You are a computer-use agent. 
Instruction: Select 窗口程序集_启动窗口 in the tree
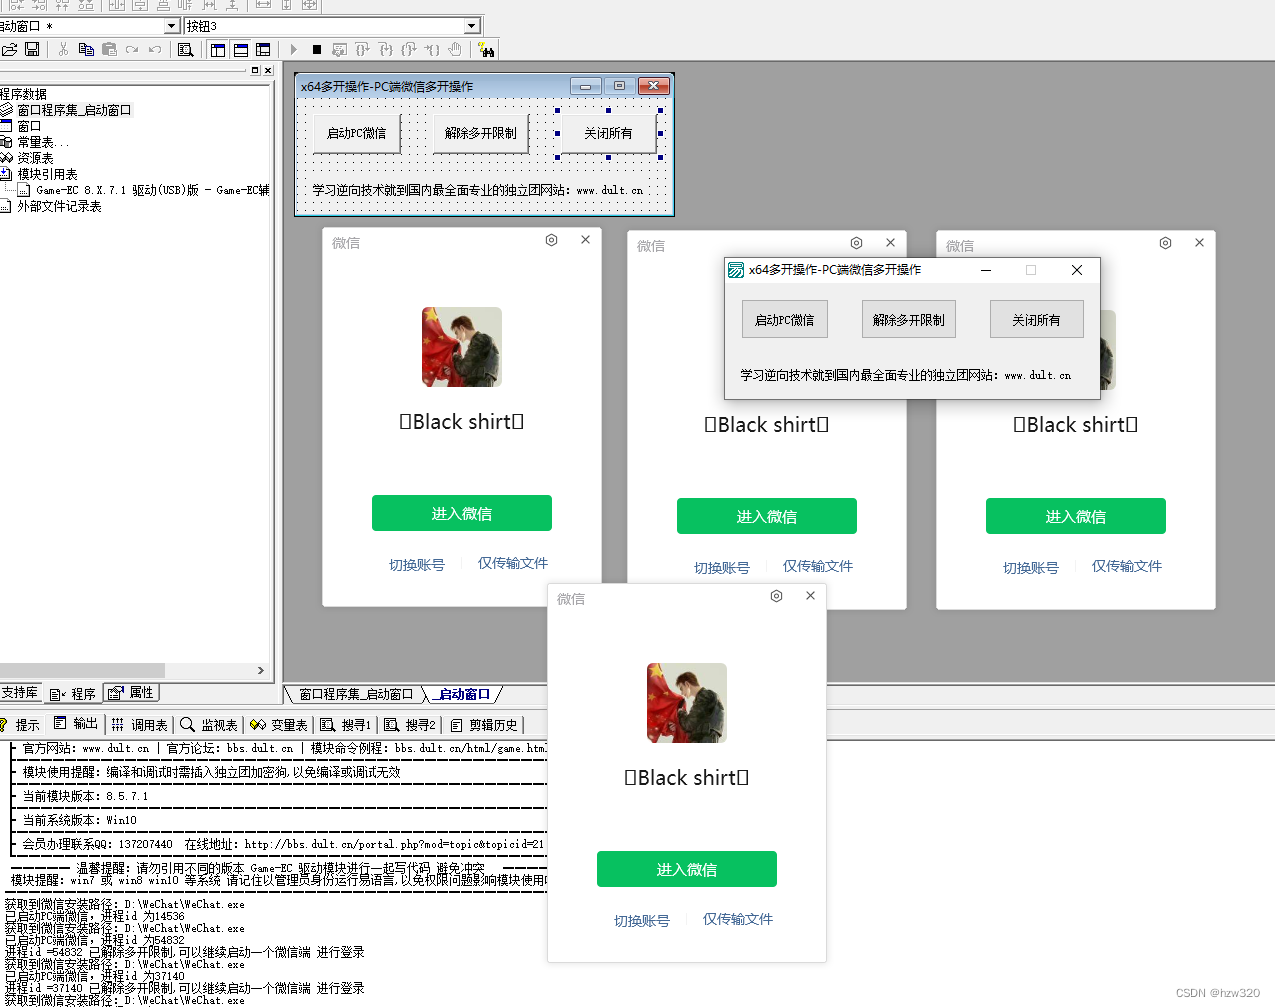(x=74, y=110)
